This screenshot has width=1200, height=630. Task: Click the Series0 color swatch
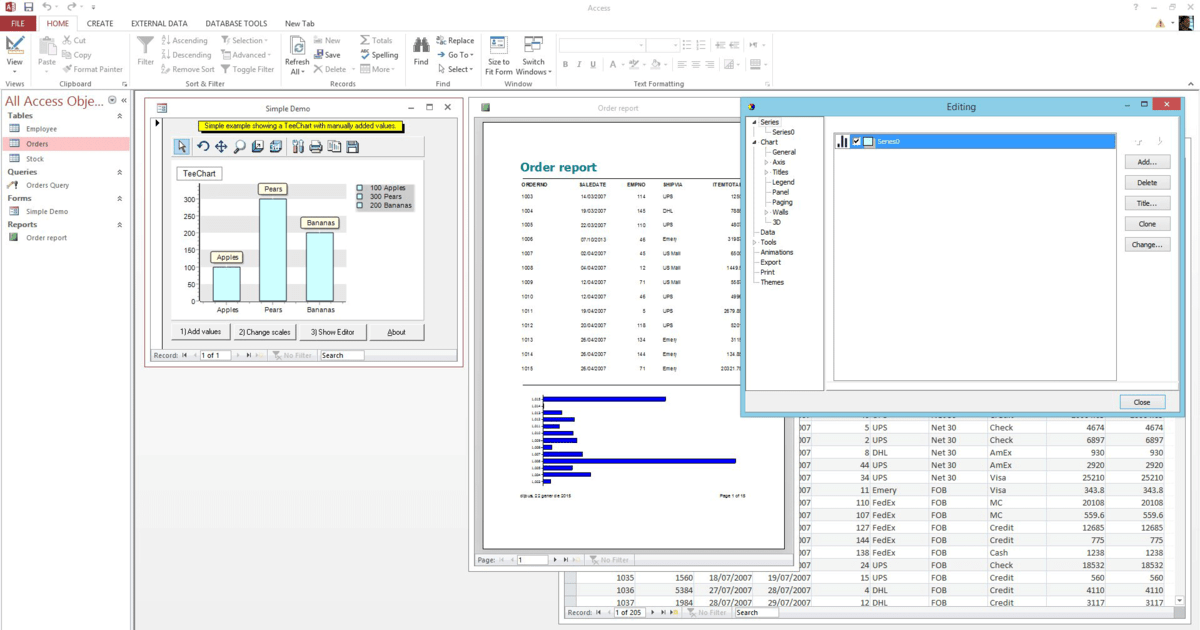pyautogui.click(x=867, y=141)
